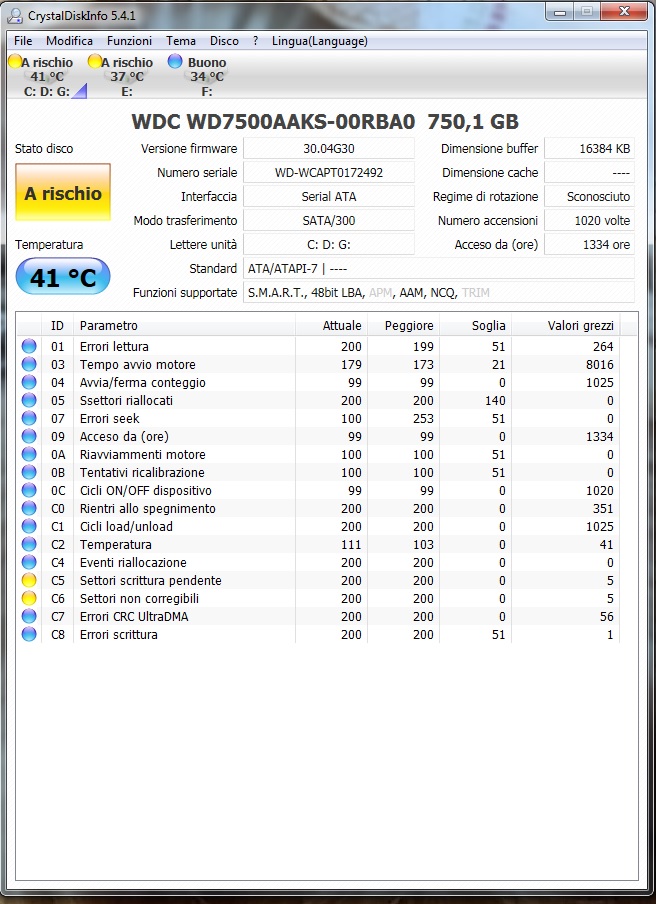Click the yellow A rischio health status button

pos(63,193)
